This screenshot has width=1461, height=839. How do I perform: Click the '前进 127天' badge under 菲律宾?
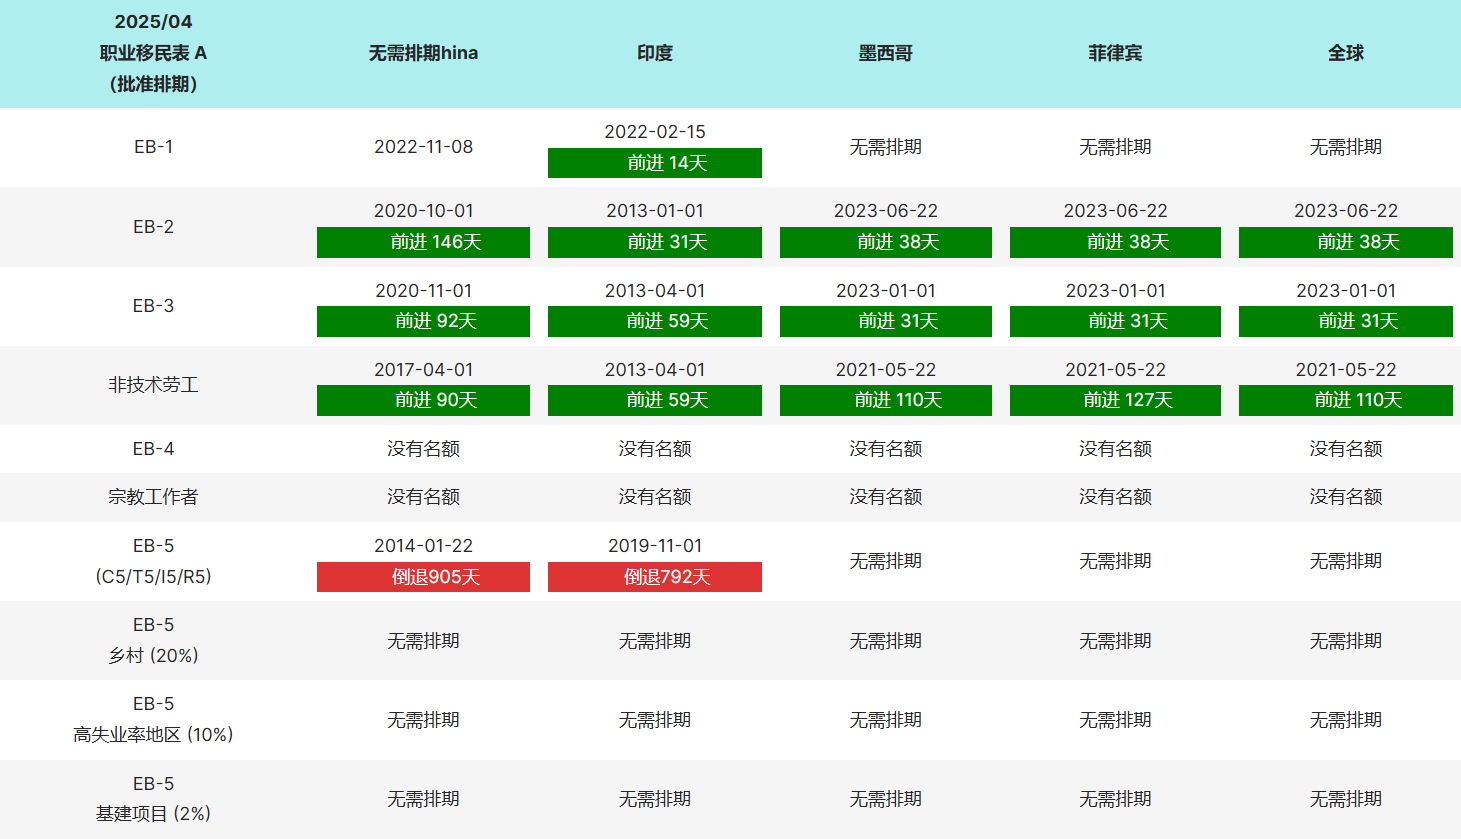(x=1115, y=400)
